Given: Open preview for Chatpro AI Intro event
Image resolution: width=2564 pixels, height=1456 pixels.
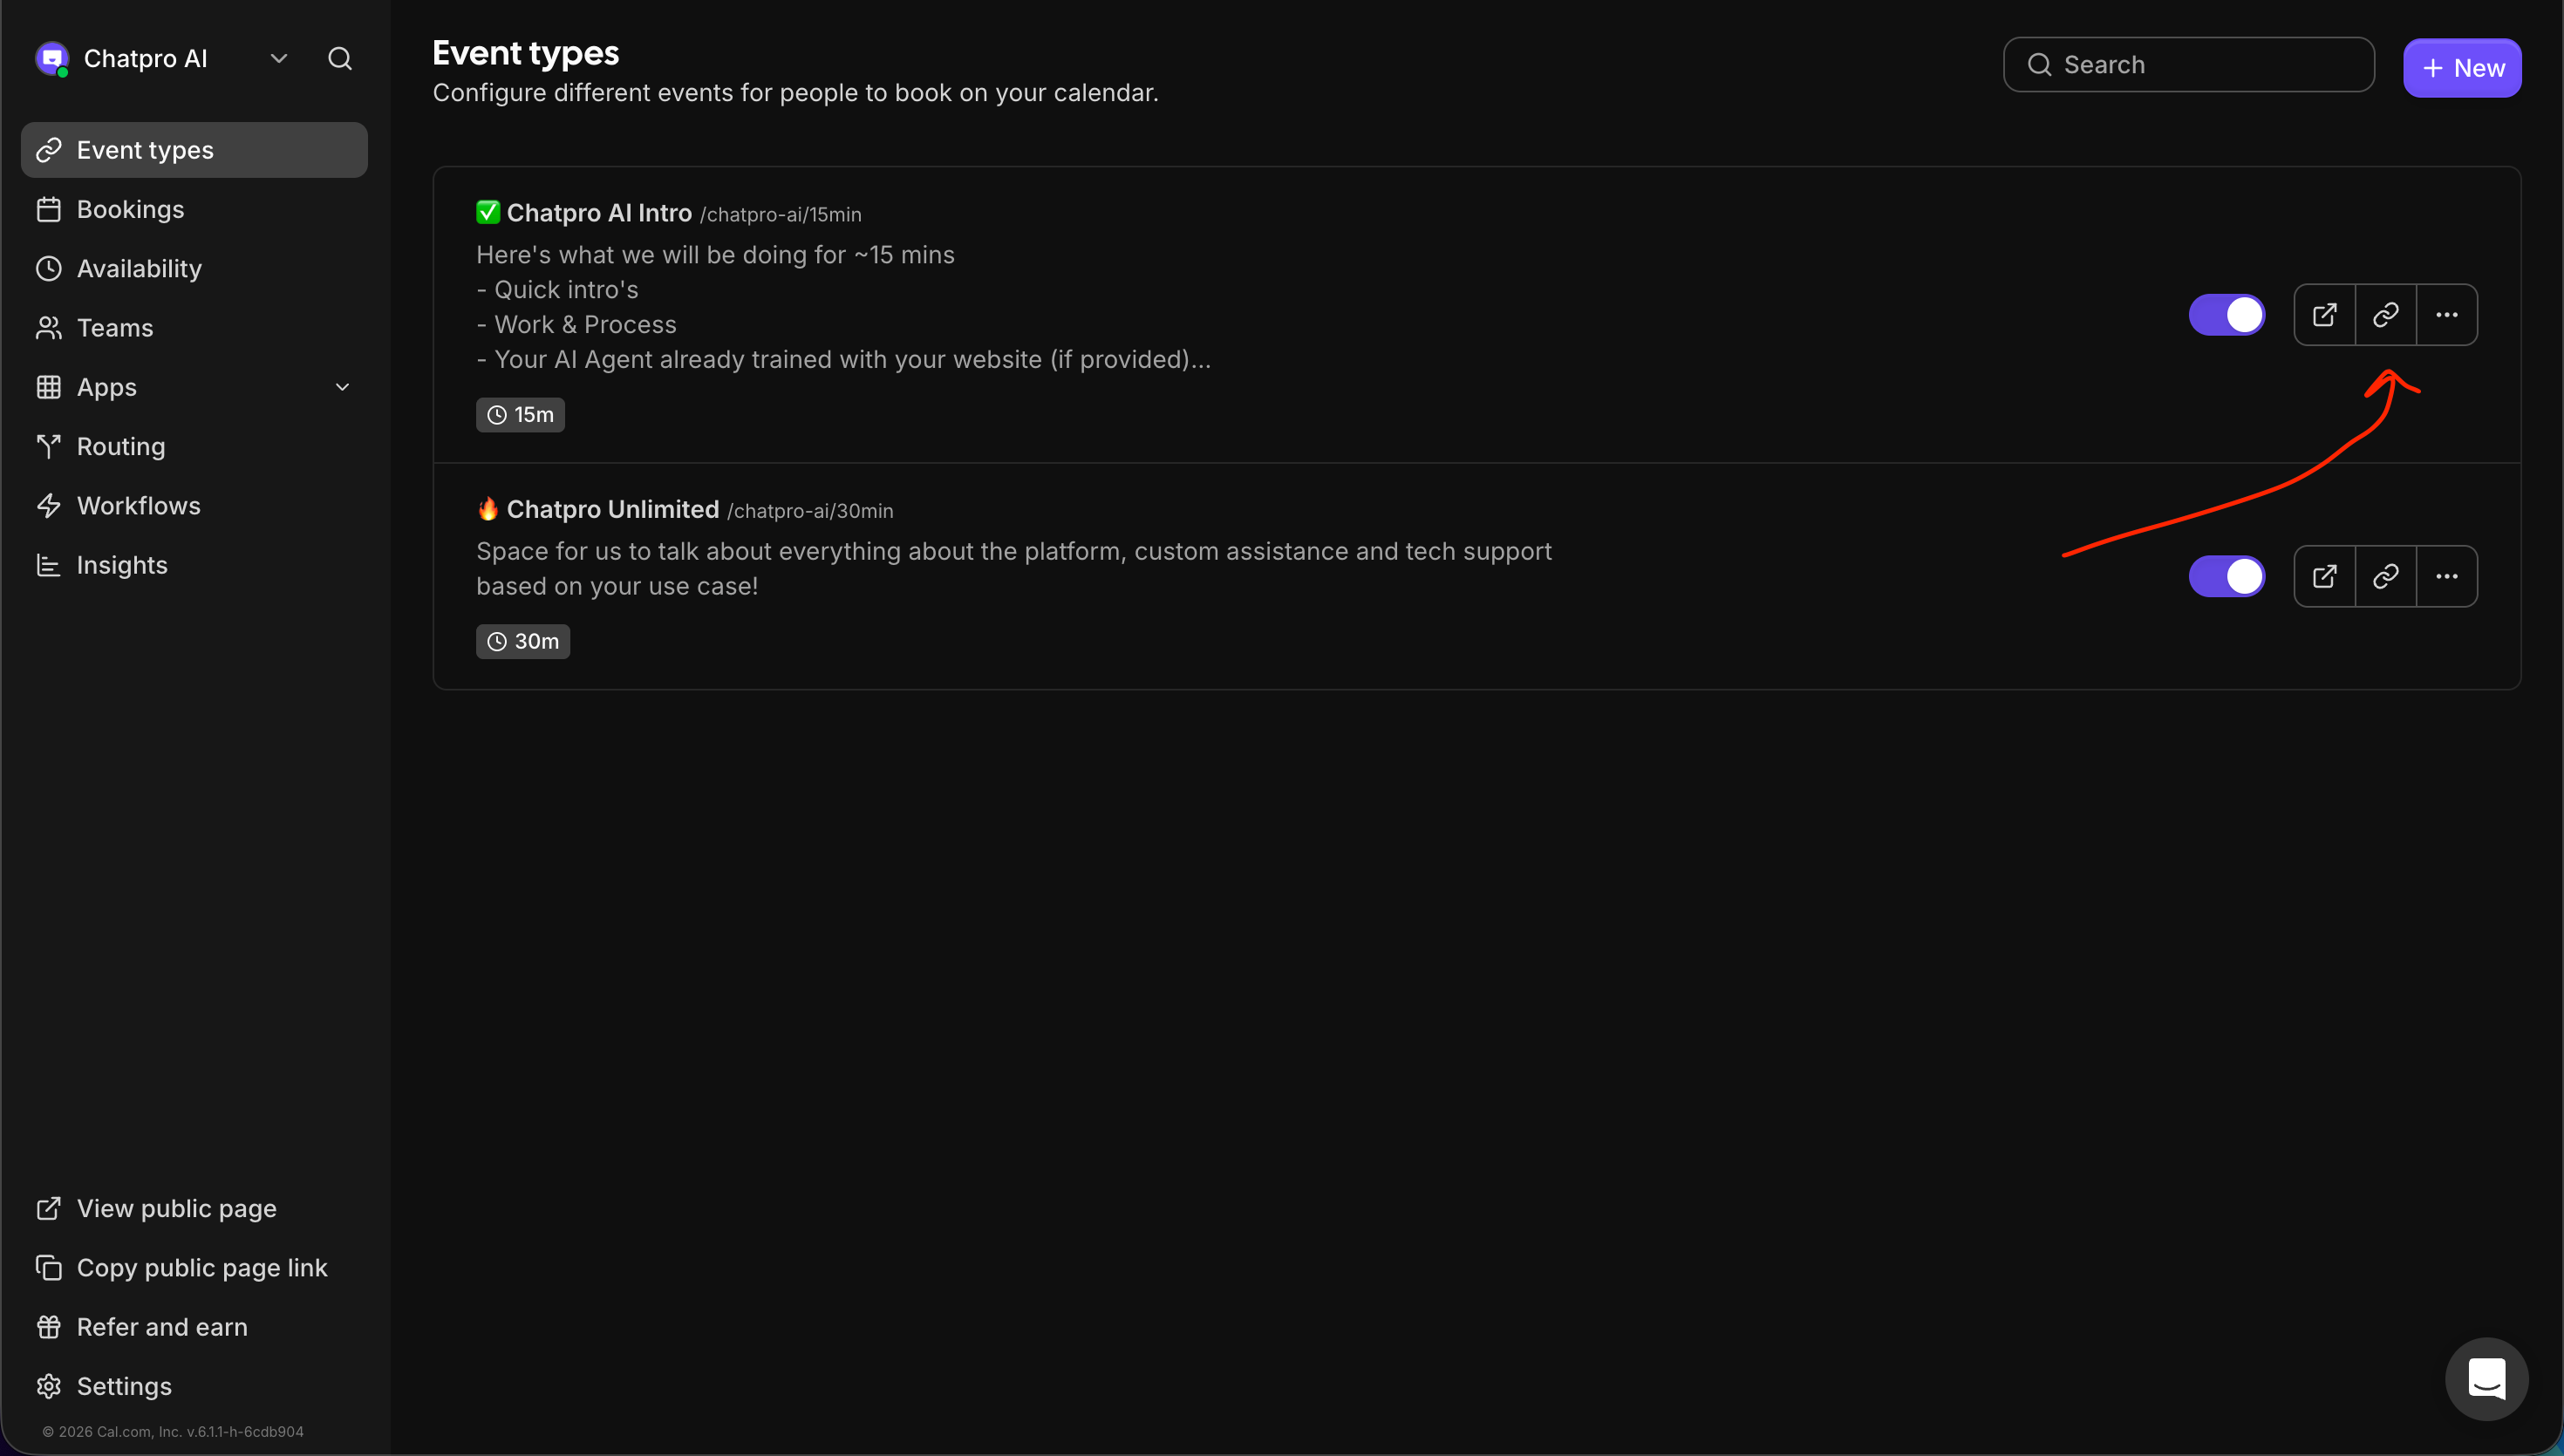Looking at the screenshot, I should pyautogui.click(x=2324, y=315).
